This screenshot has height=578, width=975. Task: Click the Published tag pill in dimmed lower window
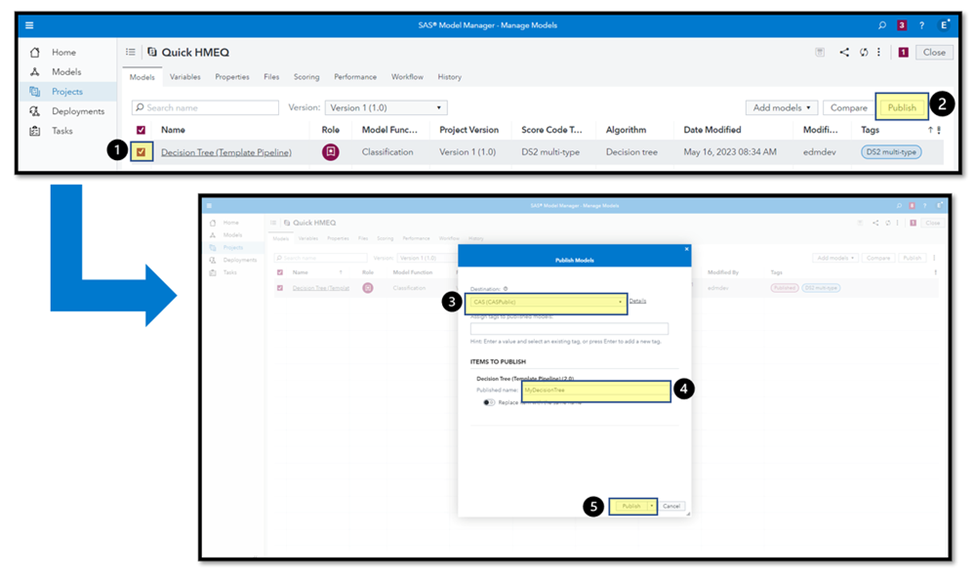(785, 288)
